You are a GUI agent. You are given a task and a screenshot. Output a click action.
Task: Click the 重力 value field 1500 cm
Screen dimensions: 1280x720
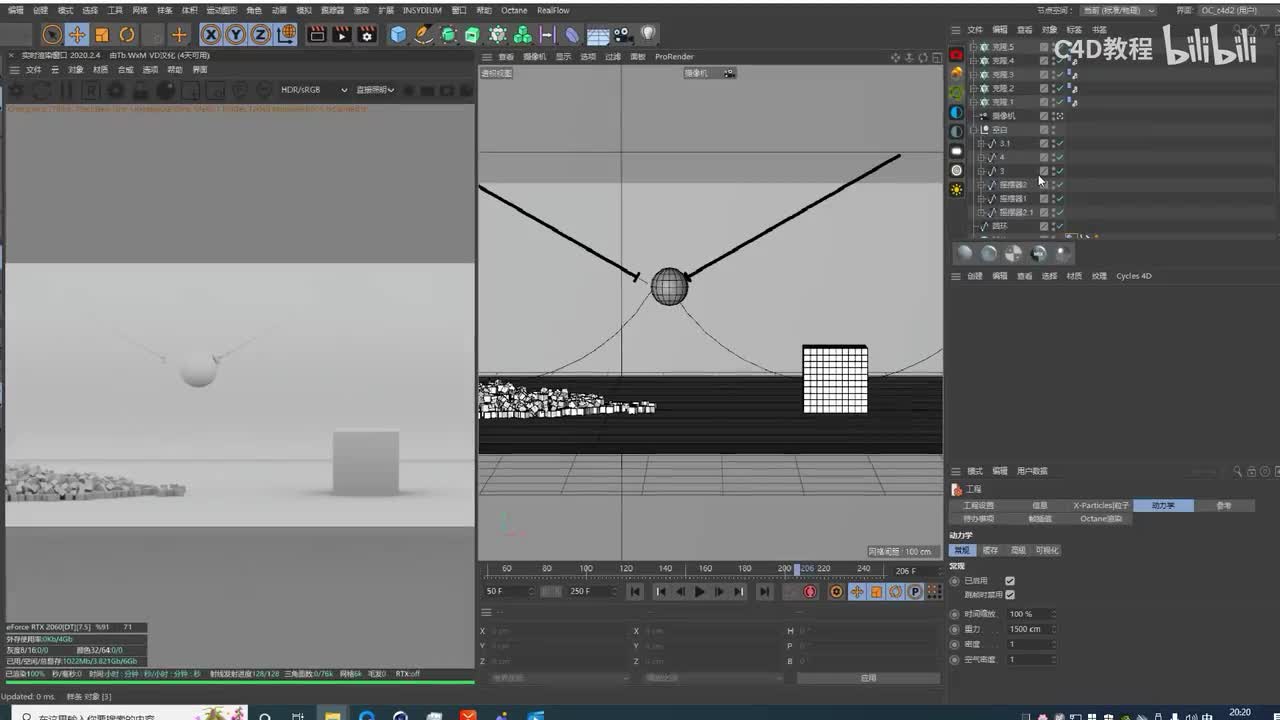pyautogui.click(x=1031, y=629)
